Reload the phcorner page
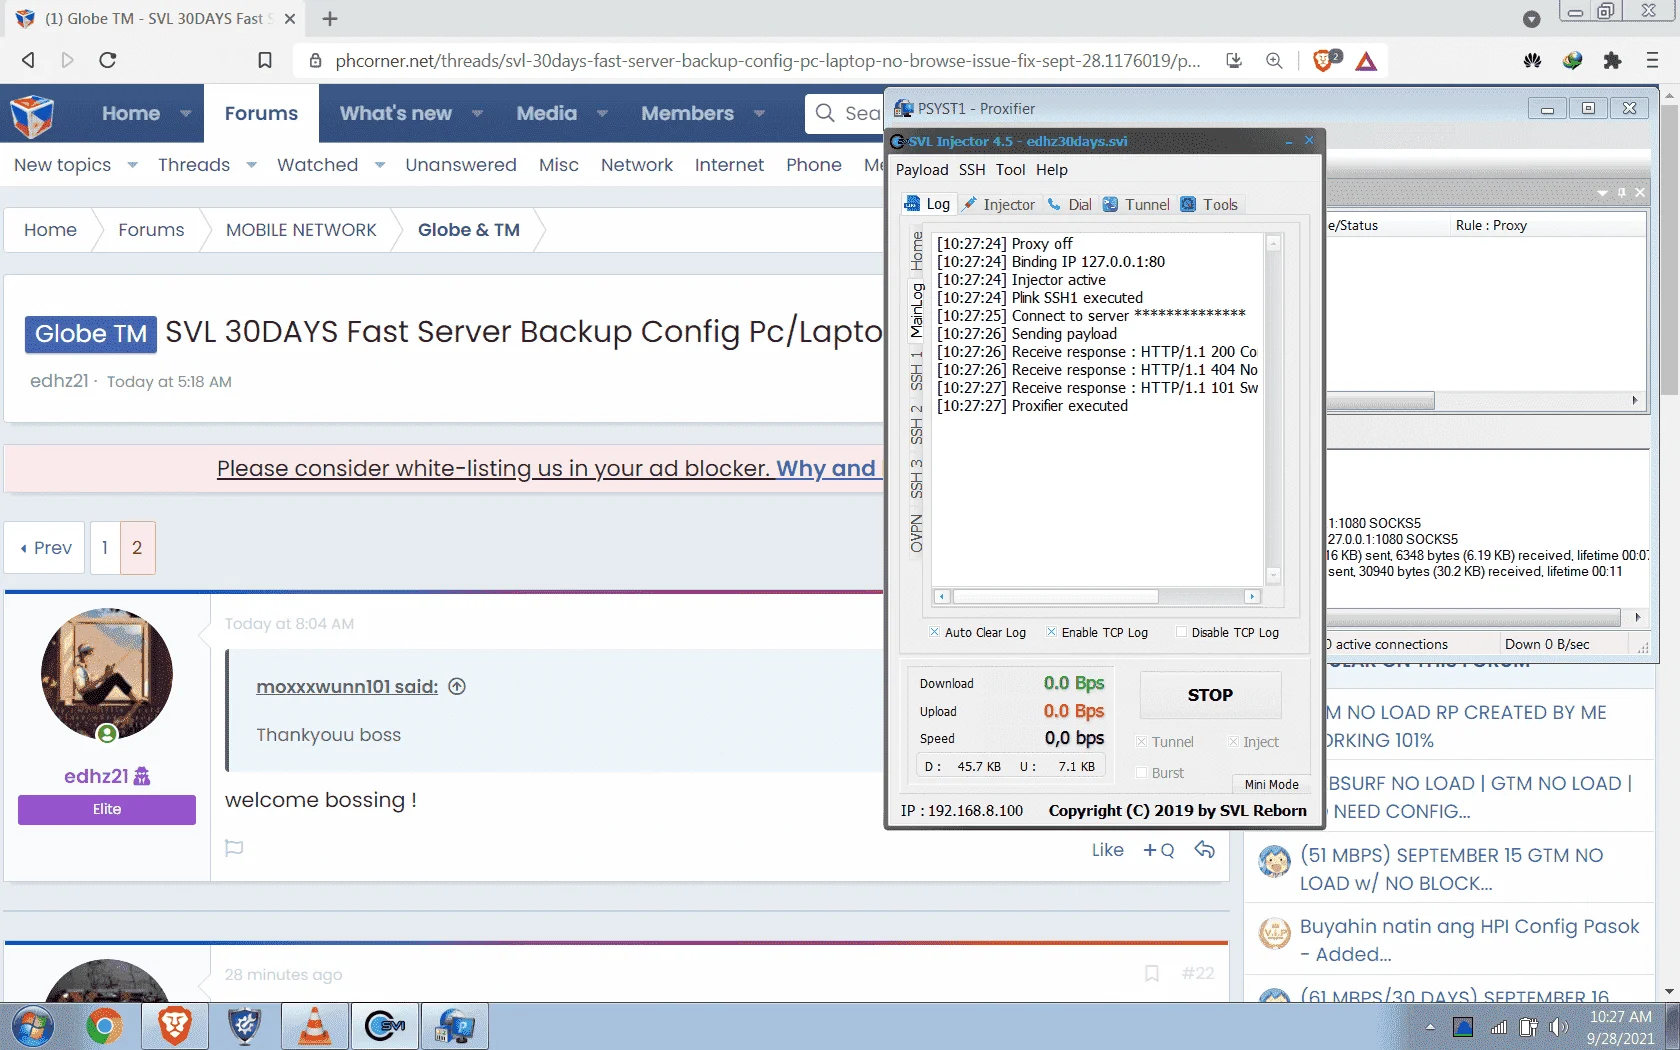Screen dimensions: 1680x1050 [108, 60]
